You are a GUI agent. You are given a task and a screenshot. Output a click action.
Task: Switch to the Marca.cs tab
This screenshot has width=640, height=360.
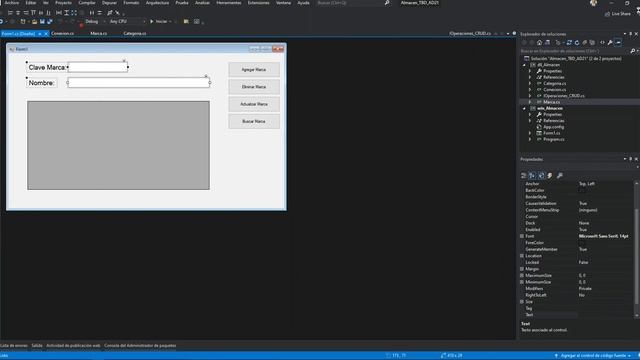click(98, 33)
